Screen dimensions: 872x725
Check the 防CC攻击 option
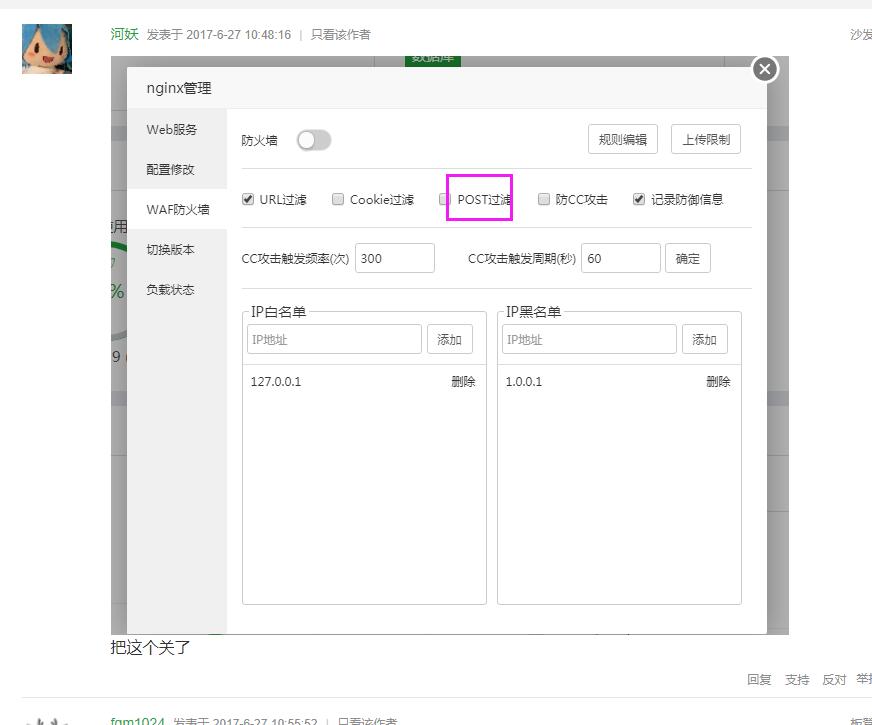pyautogui.click(x=544, y=199)
